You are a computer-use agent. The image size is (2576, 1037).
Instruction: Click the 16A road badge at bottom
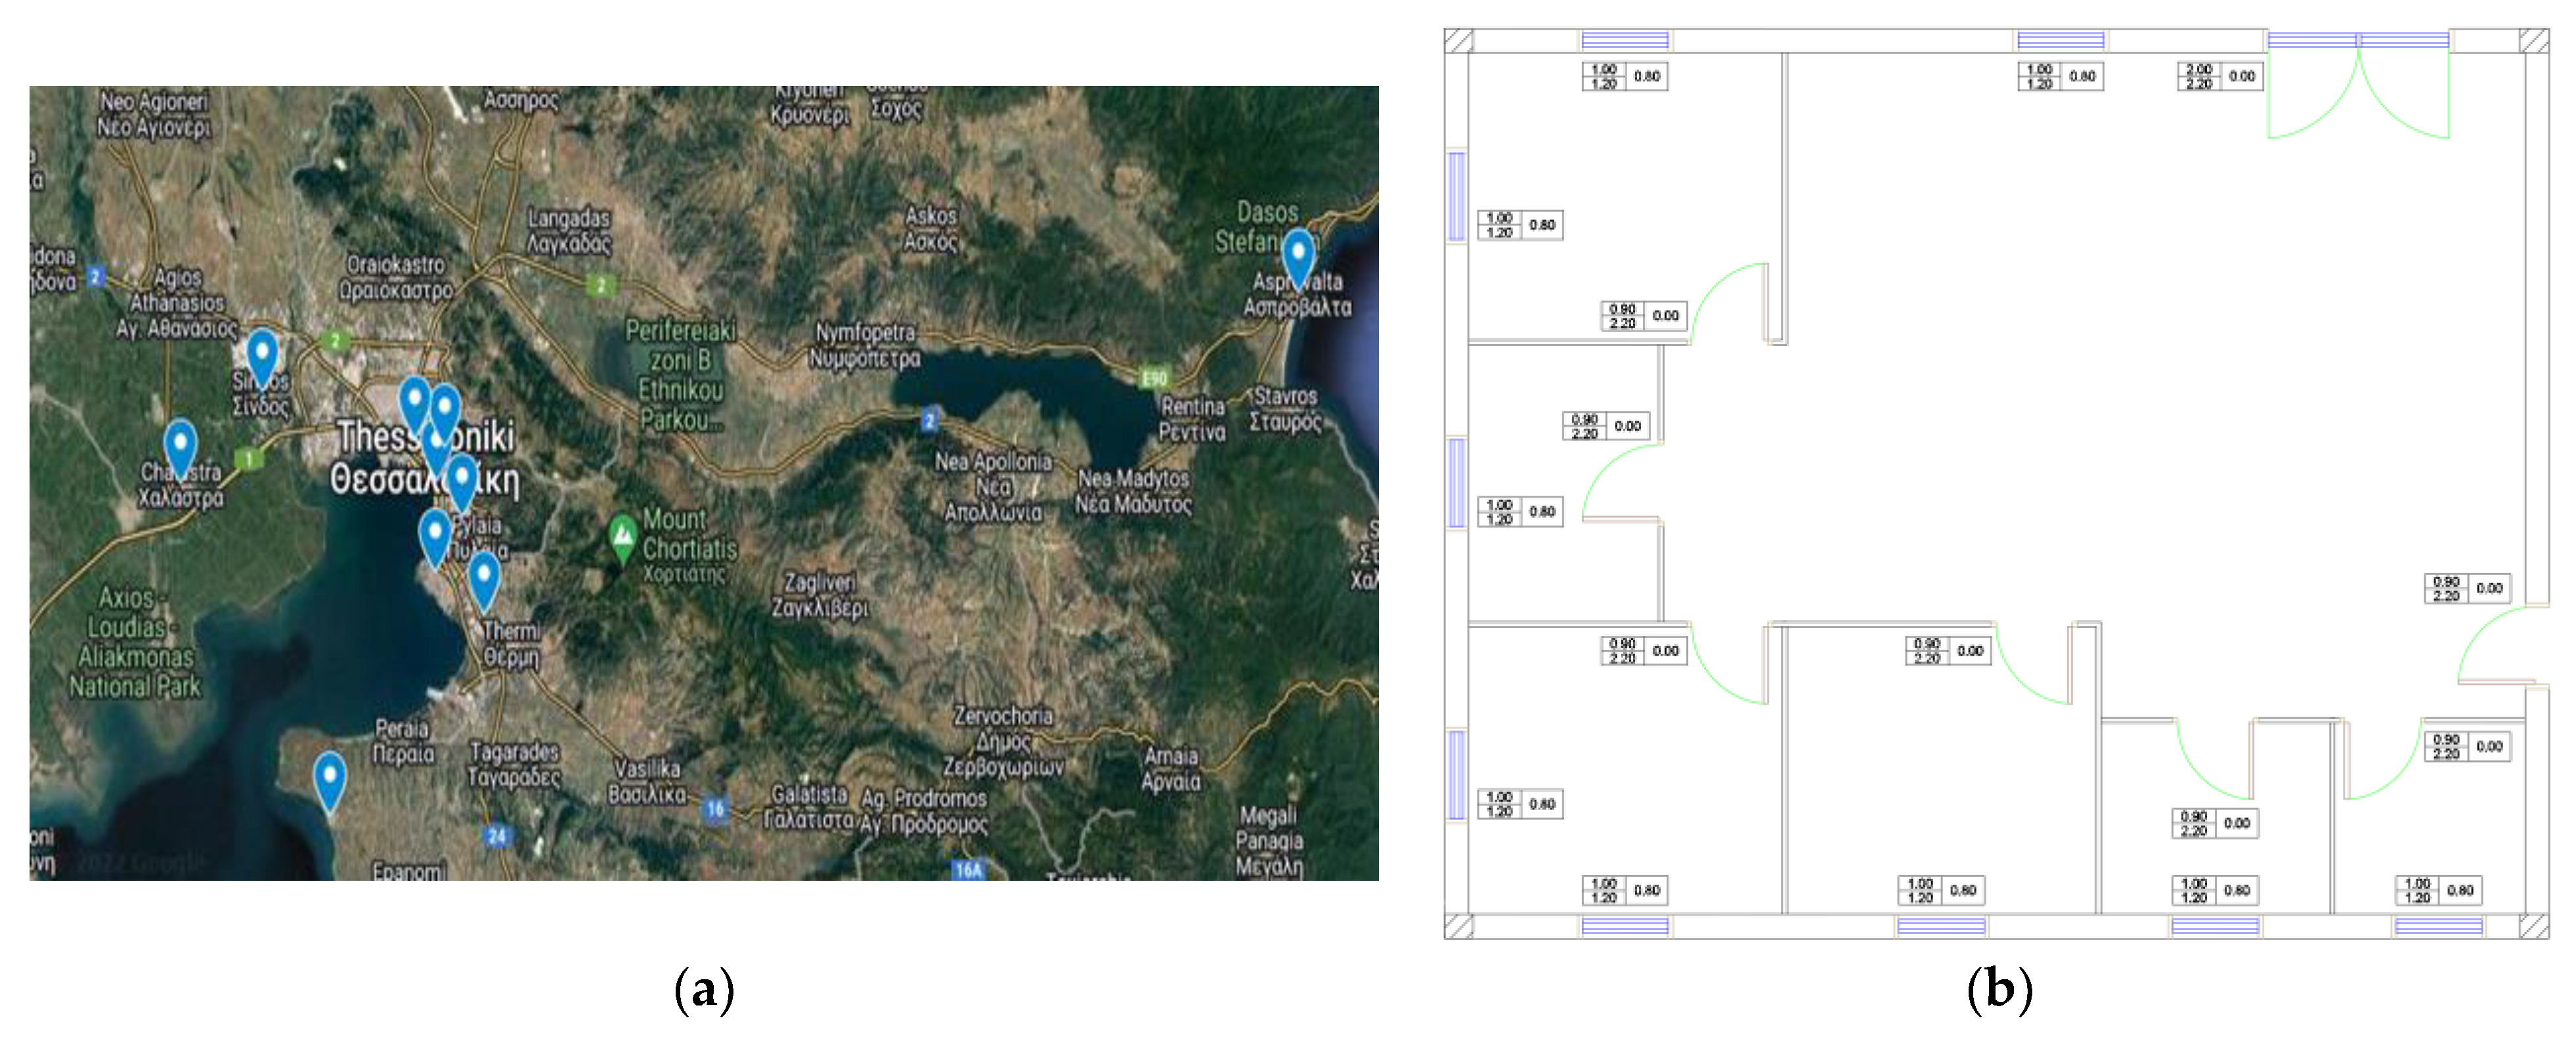point(968,869)
